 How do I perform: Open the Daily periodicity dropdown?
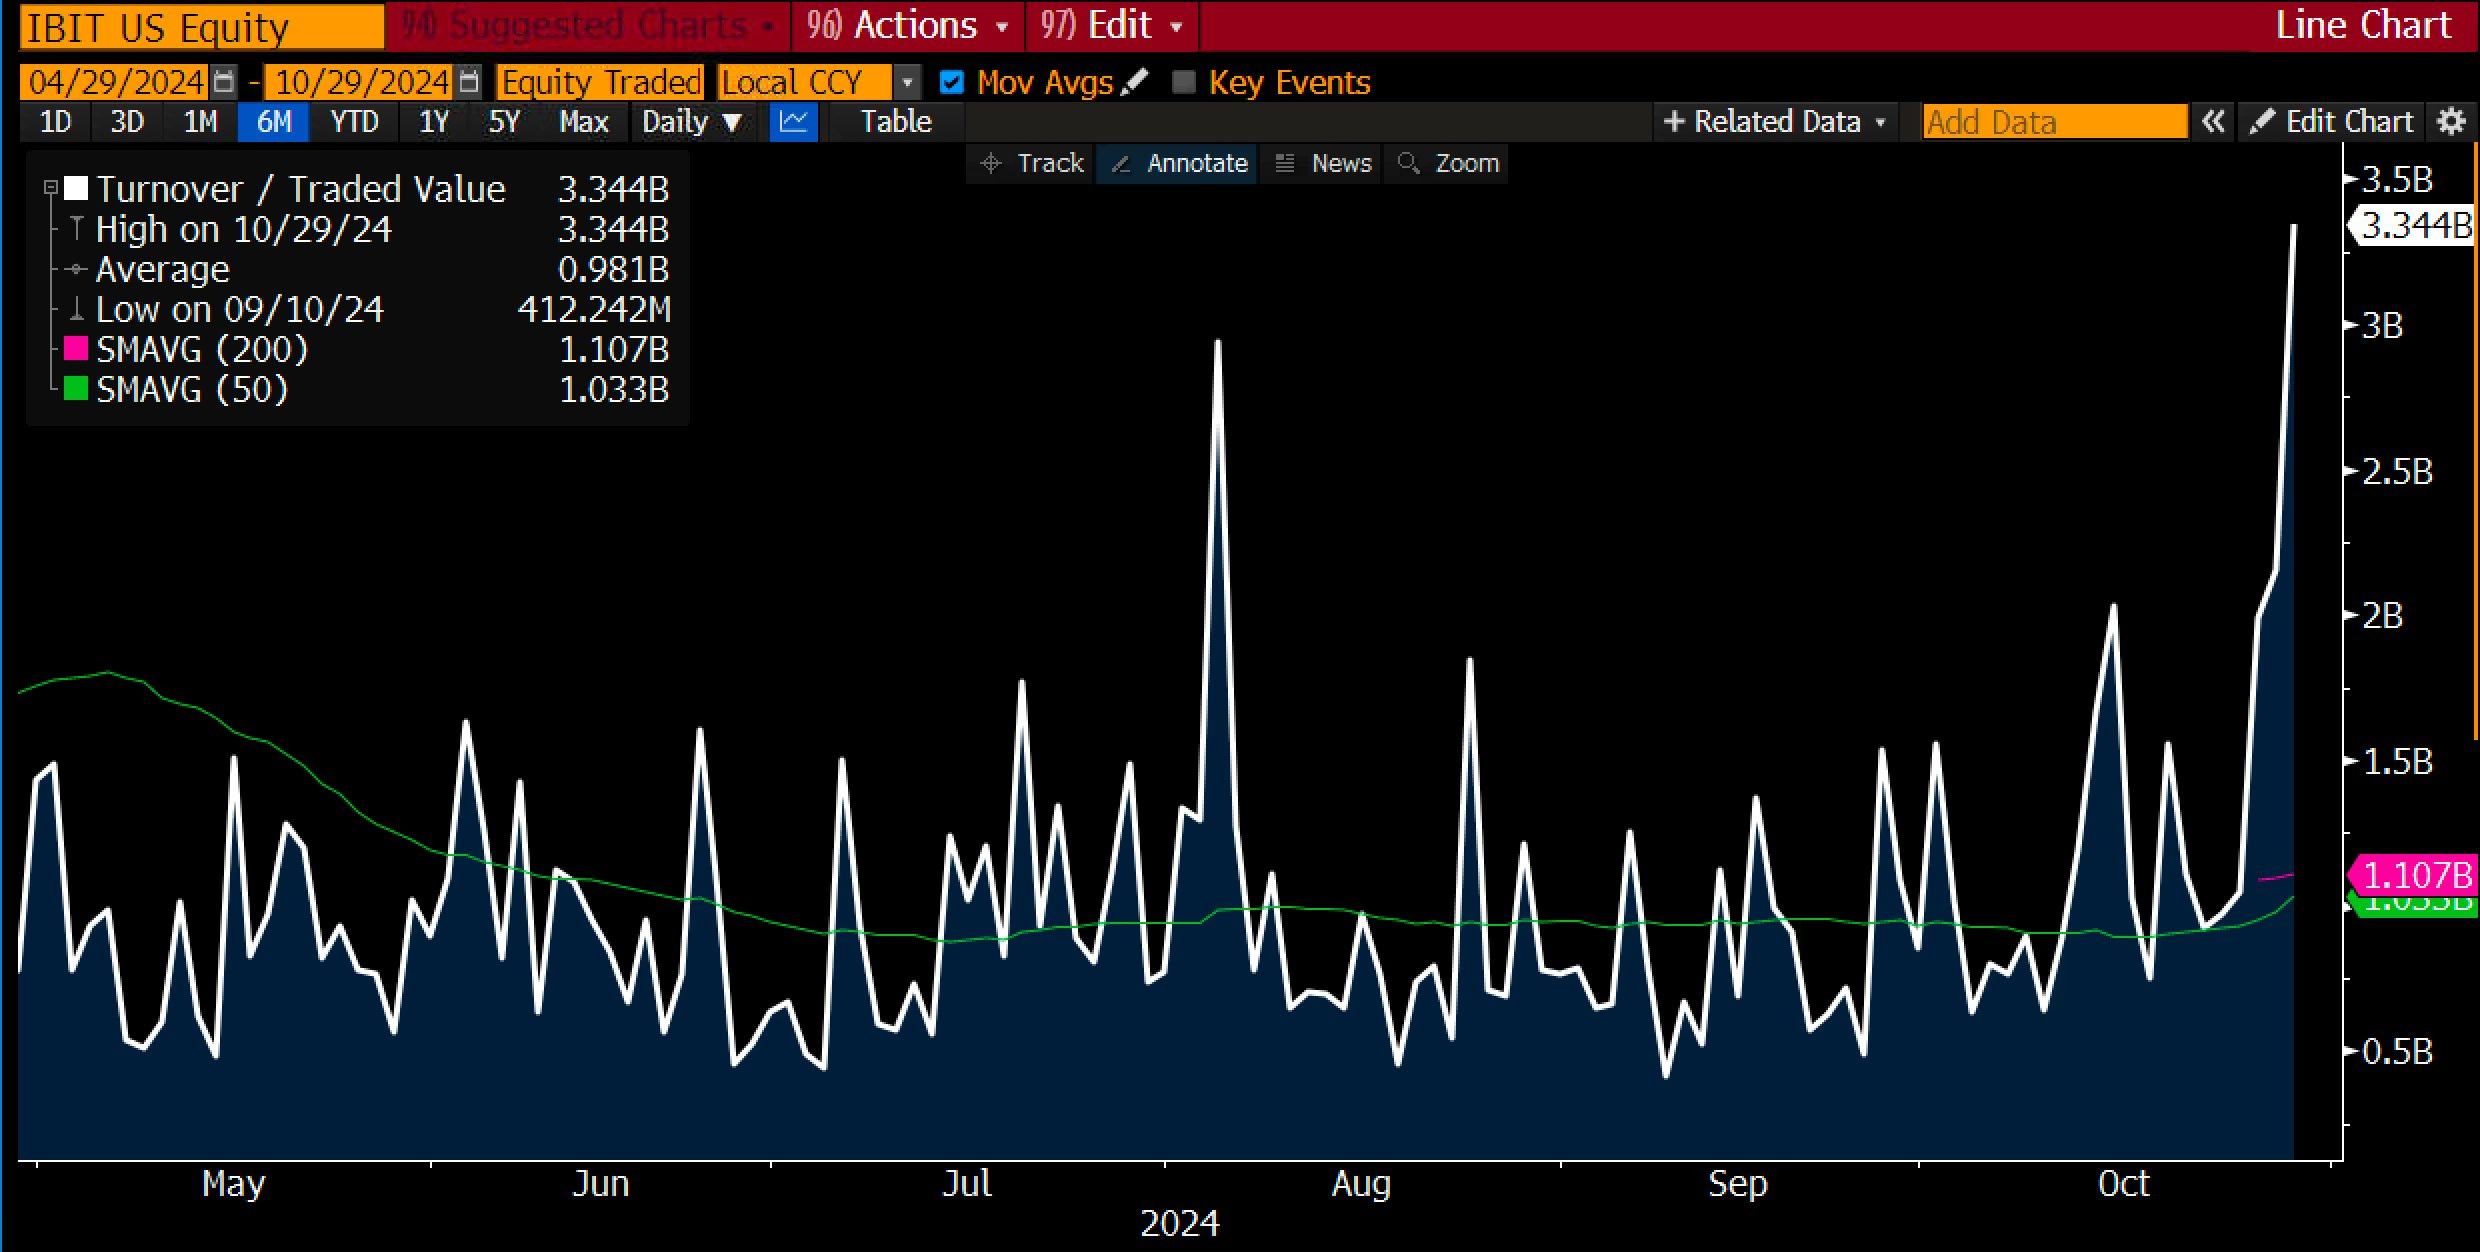coord(692,122)
